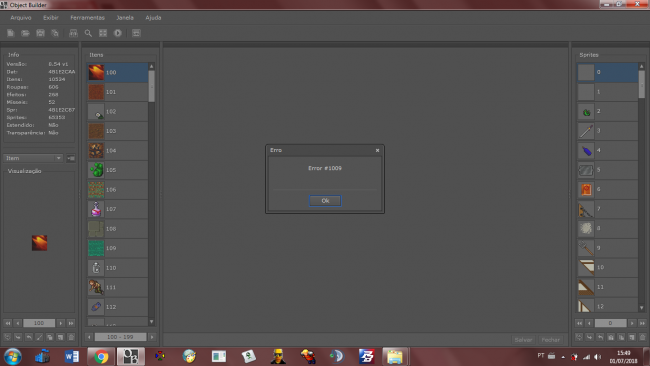This screenshot has width=650, height=366.
Task: Click the floppy-disk Compile toolbar icon
Action: 40,33
